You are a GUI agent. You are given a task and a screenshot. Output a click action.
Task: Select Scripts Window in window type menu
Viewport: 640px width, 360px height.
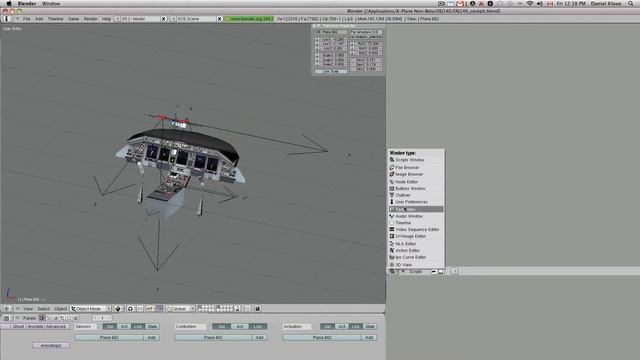click(x=416, y=160)
